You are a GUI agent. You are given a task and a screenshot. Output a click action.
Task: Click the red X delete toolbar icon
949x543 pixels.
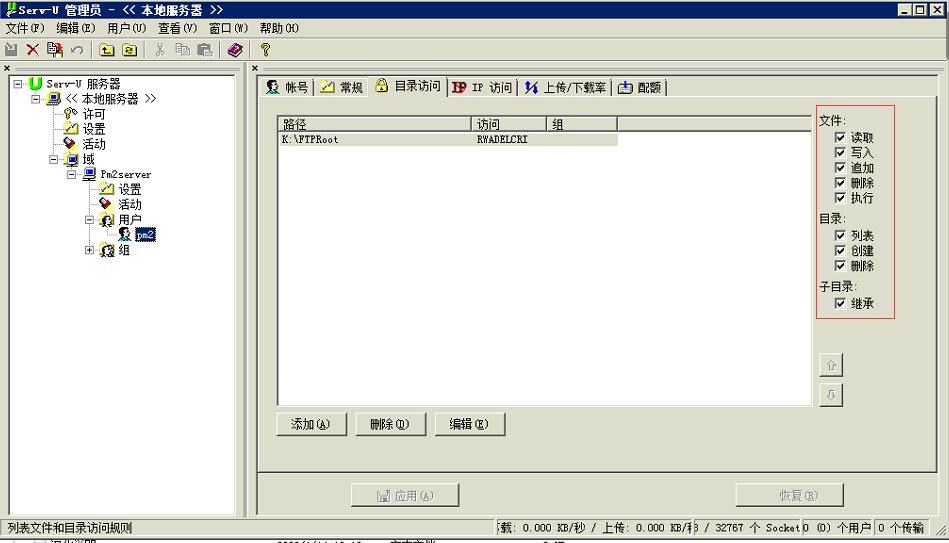point(32,49)
